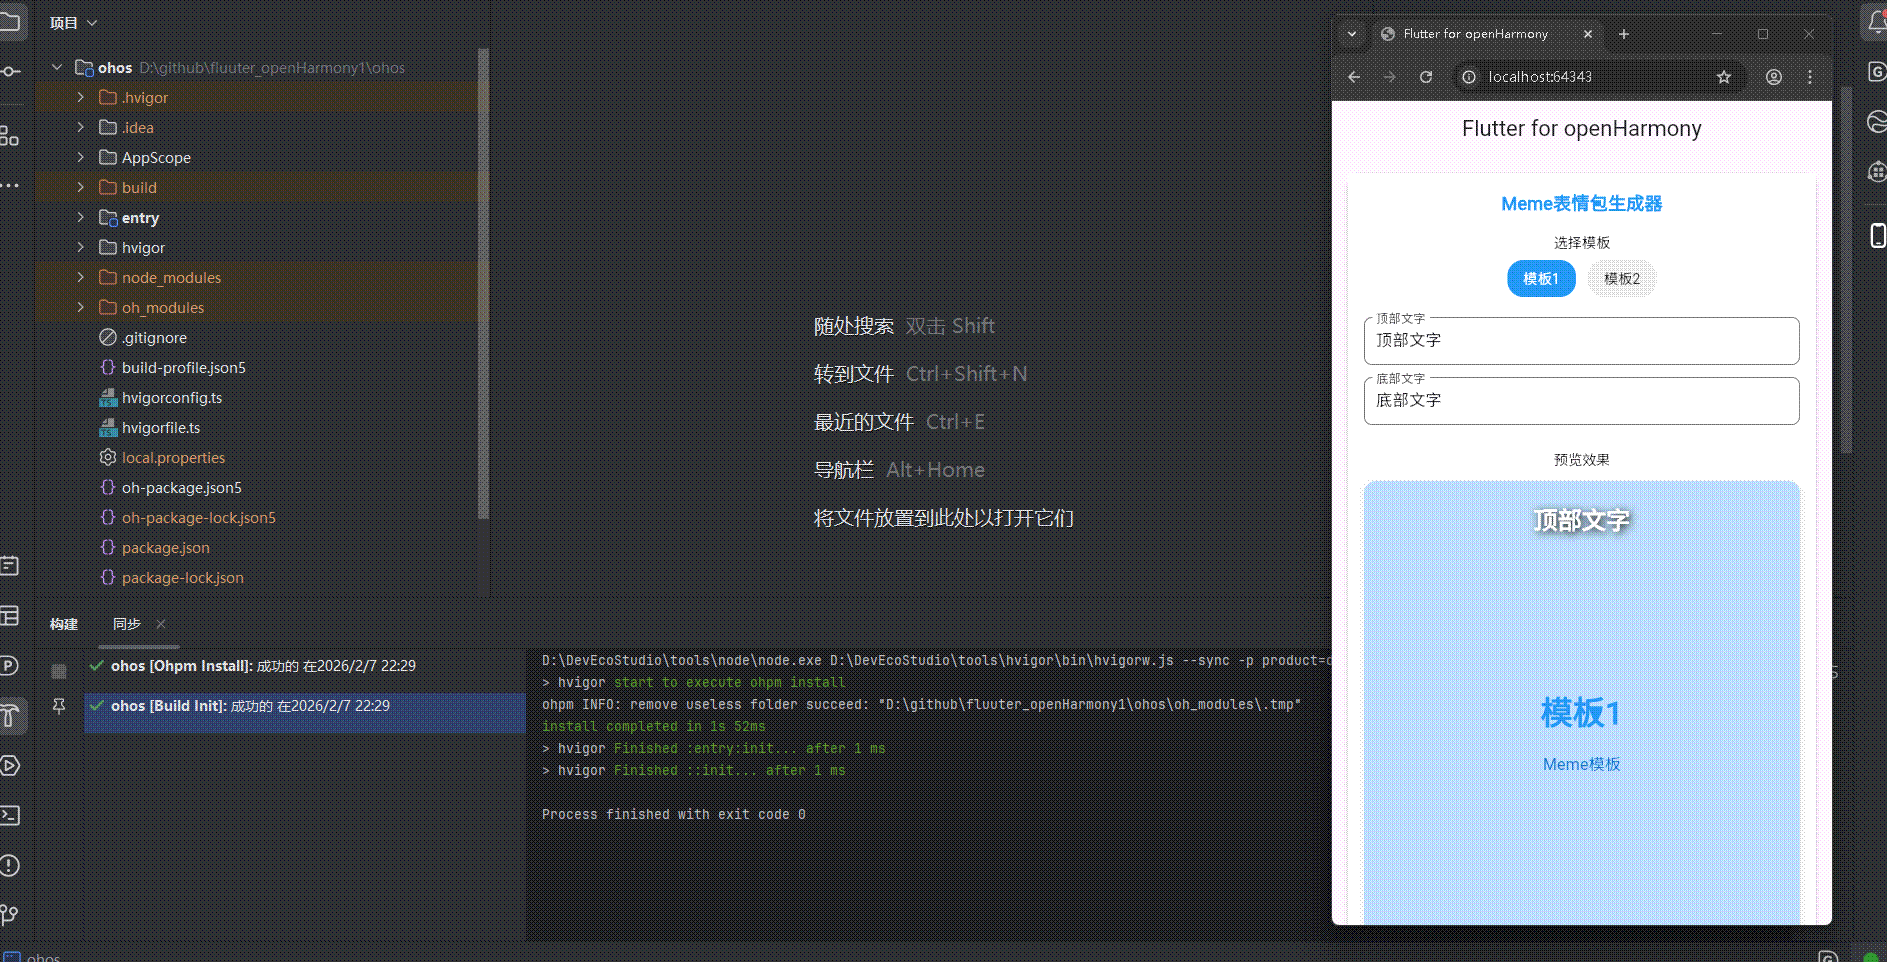View site information icon in address bar
Image resolution: width=1887 pixels, height=962 pixels.
pos(1469,77)
